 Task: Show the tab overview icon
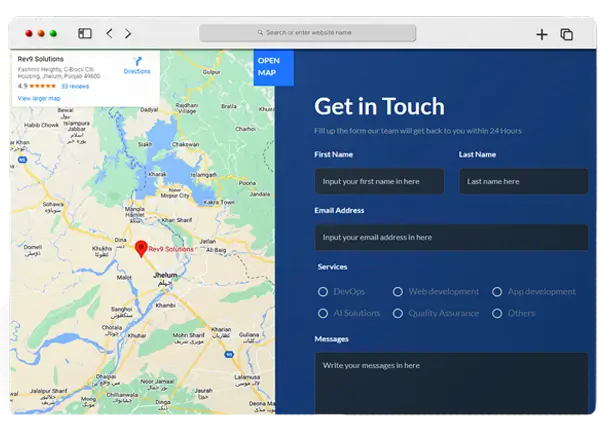tap(567, 34)
